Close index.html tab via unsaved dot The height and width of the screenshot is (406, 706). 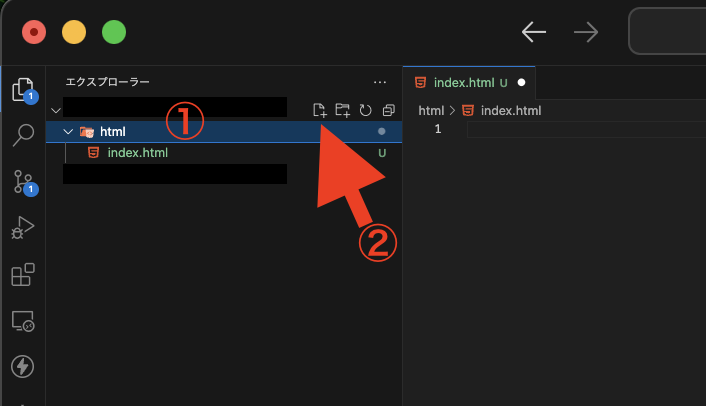coord(521,82)
